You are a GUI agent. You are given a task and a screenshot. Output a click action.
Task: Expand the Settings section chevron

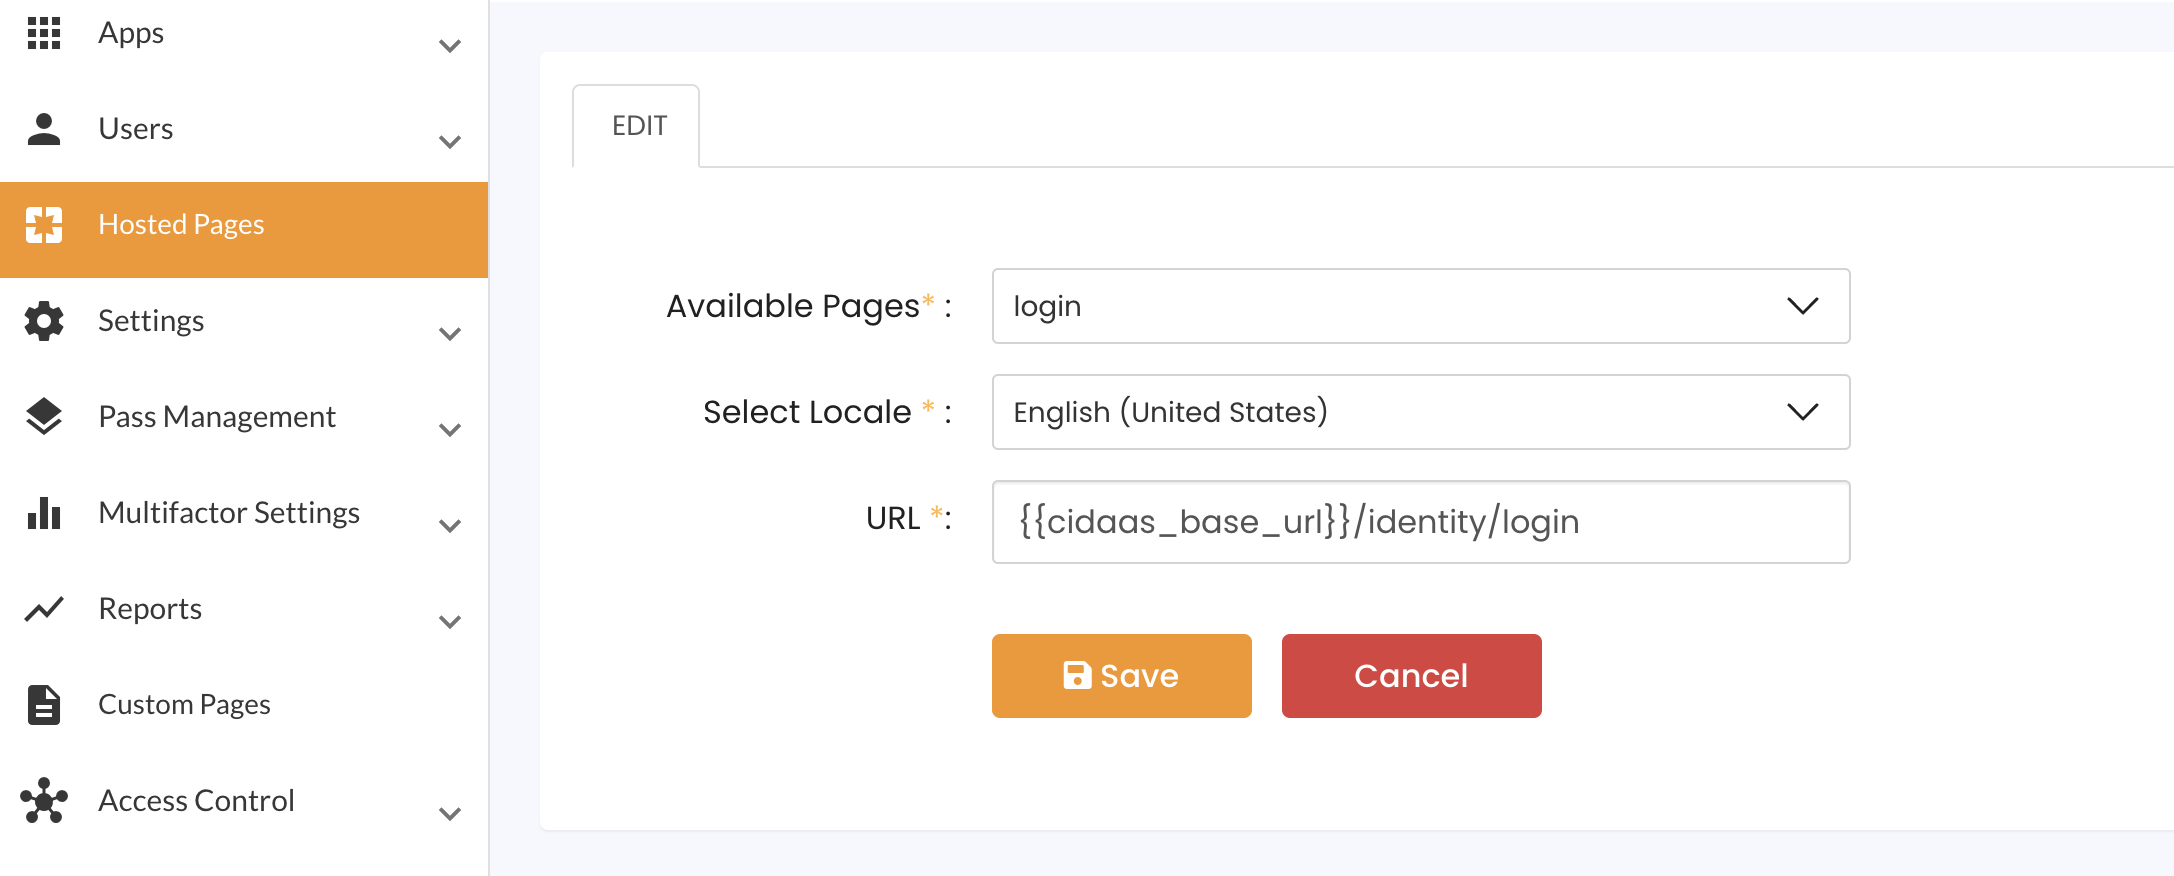(450, 334)
